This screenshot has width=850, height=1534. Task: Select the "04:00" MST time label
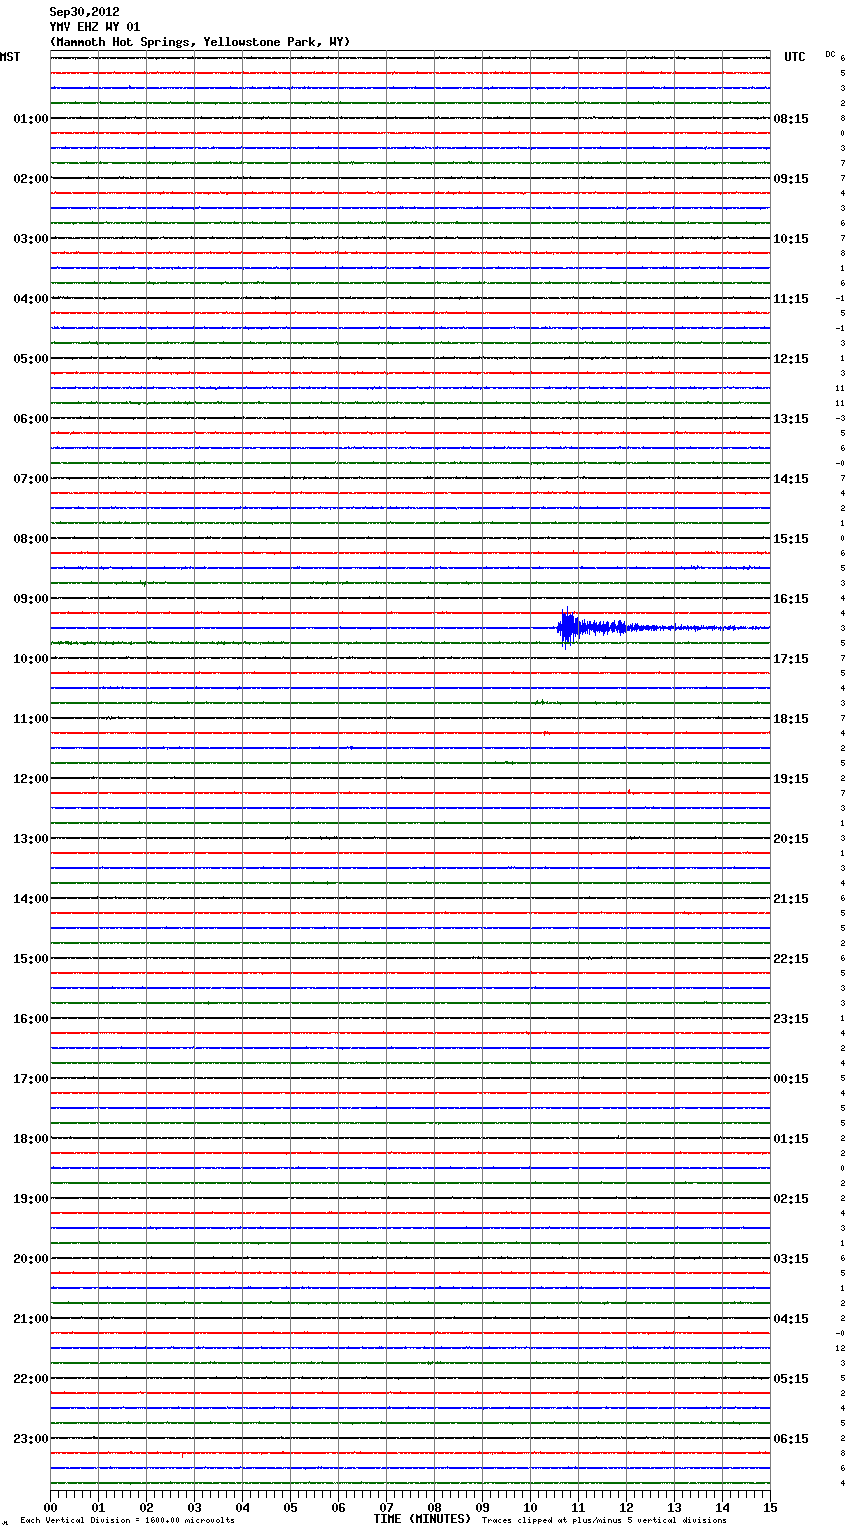tap(31, 299)
